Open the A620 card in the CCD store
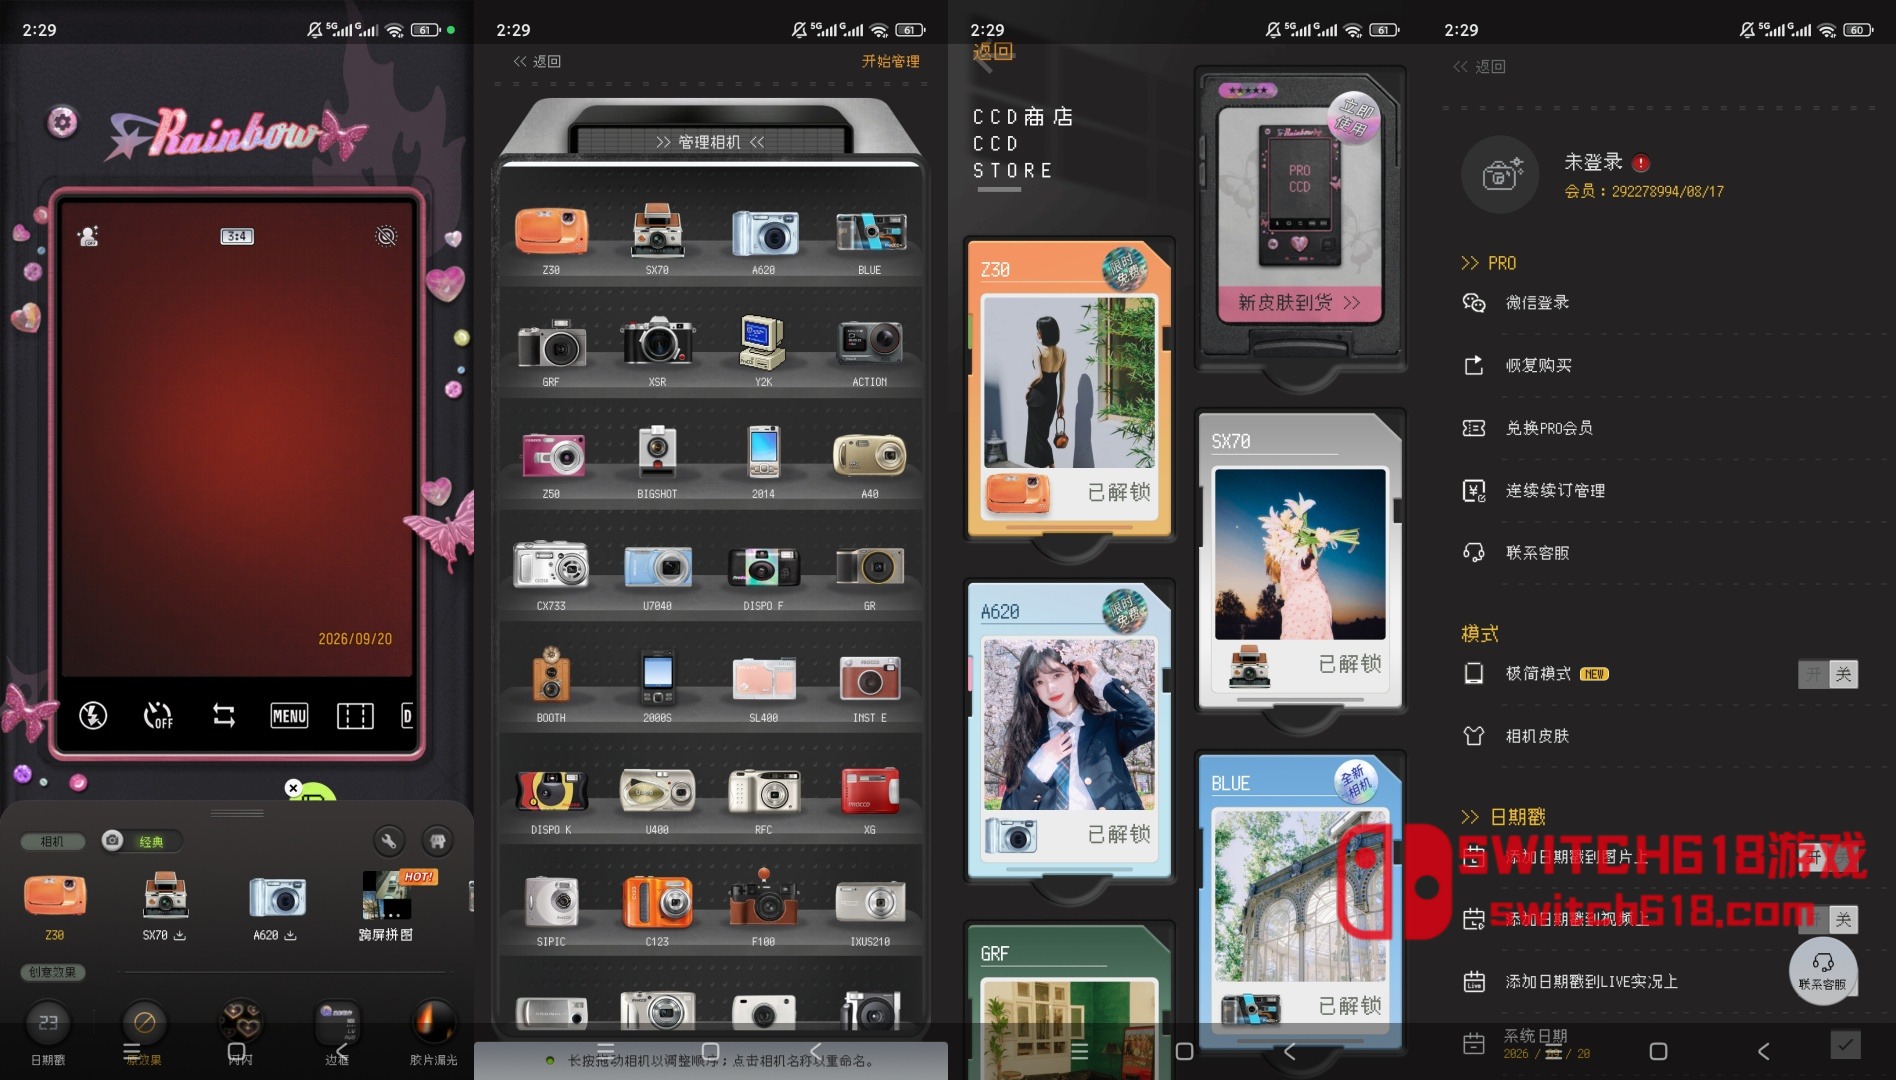This screenshot has height=1080, width=1896. [1068, 732]
